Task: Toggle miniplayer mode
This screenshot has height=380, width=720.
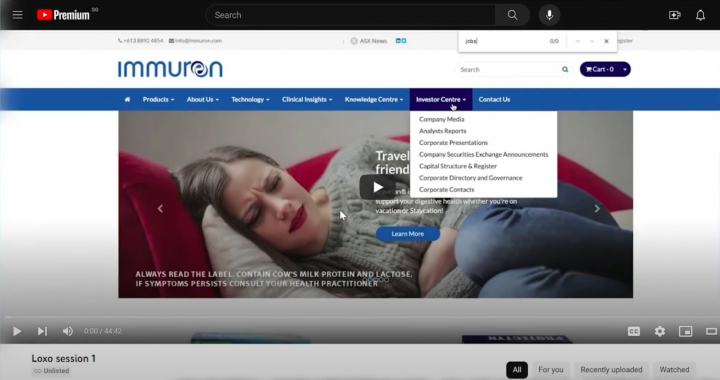Action: [x=686, y=331]
